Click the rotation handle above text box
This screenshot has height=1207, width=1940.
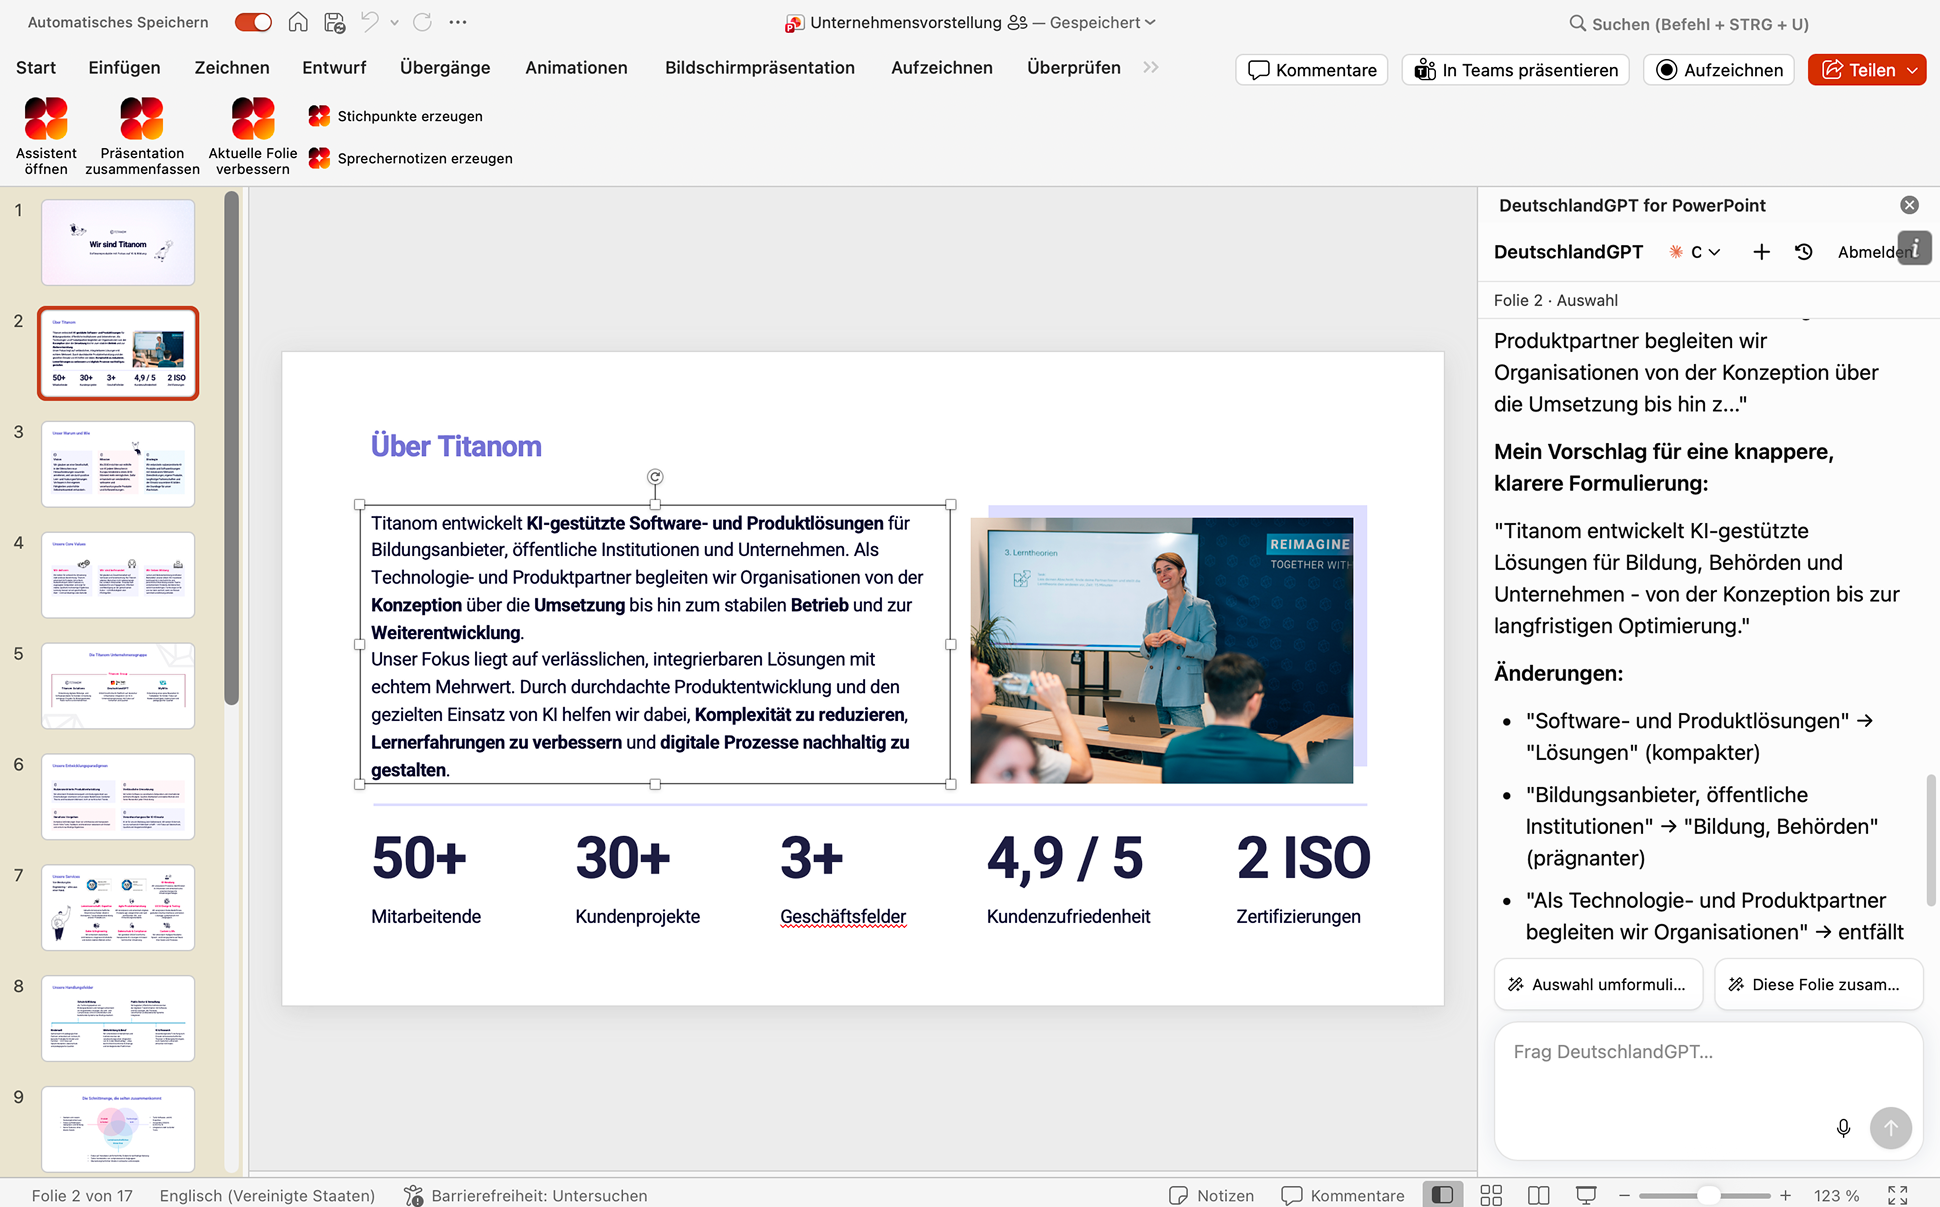[x=655, y=477]
